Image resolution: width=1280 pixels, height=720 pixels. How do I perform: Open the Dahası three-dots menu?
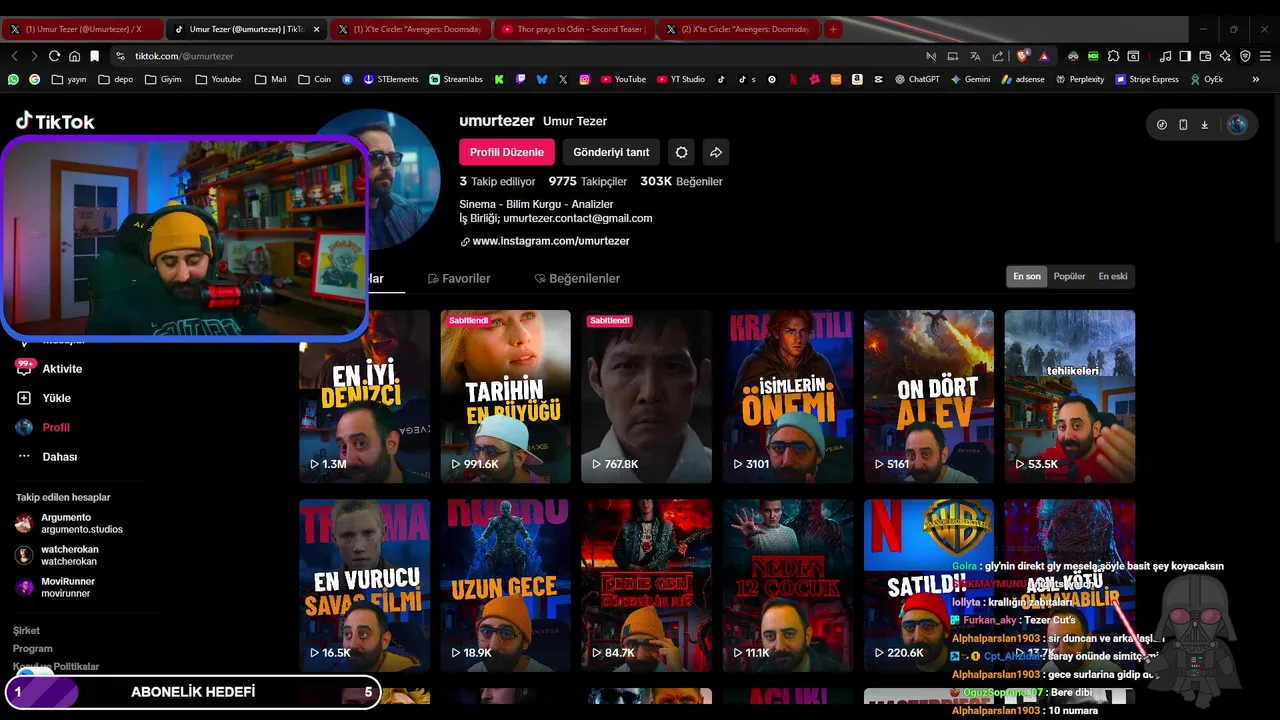(24, 456)
